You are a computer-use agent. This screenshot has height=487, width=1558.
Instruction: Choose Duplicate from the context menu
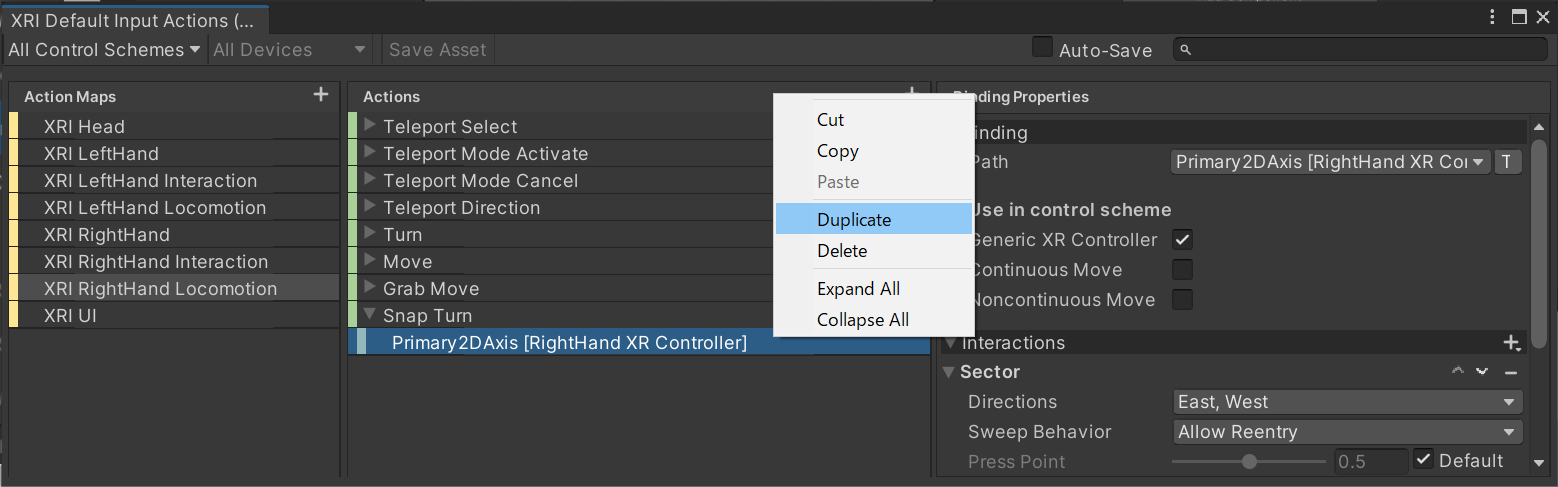854,220
